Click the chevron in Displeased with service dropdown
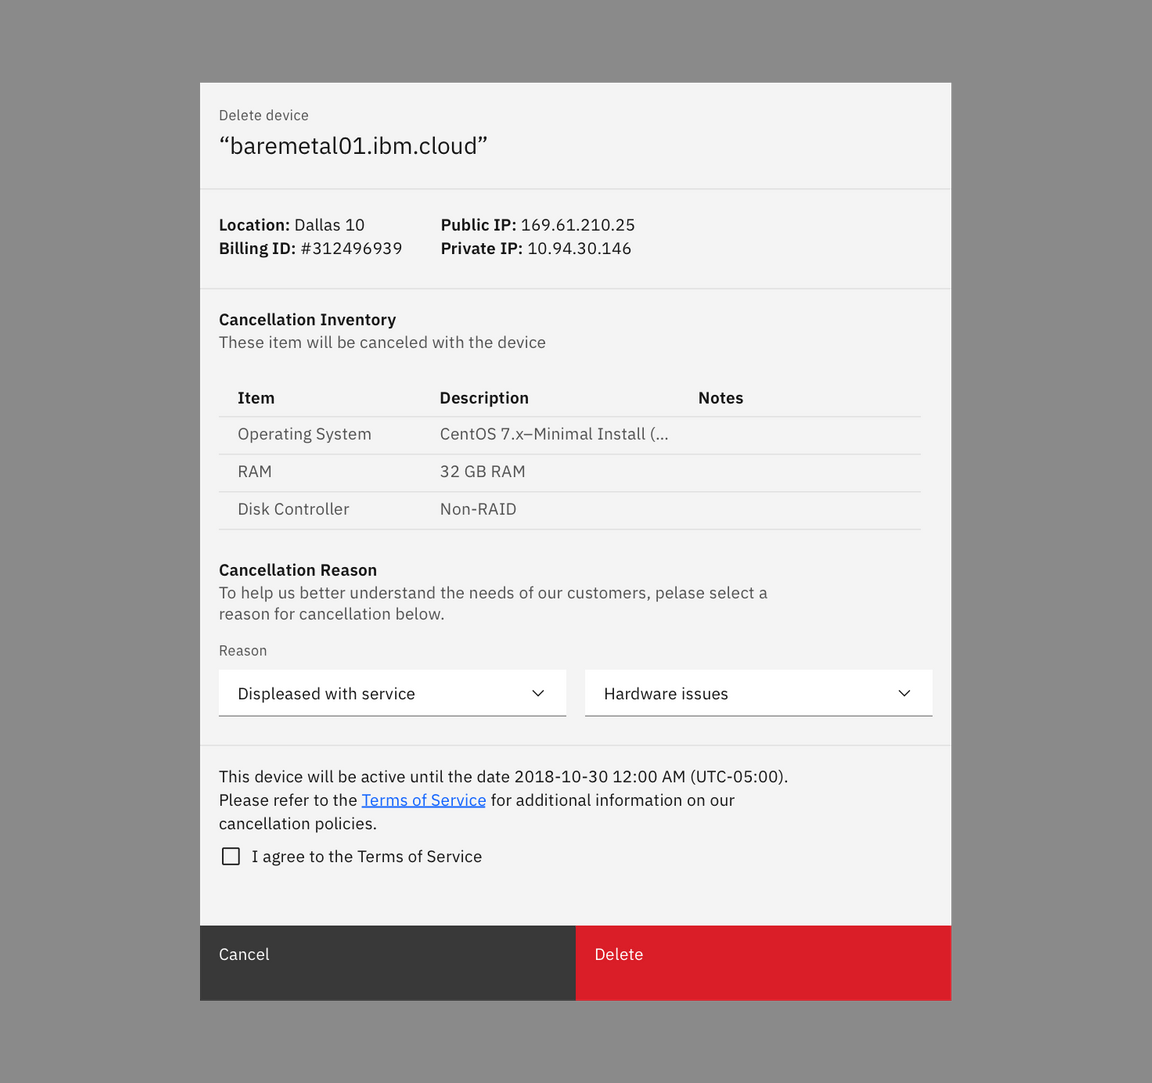 coord(538,693)
